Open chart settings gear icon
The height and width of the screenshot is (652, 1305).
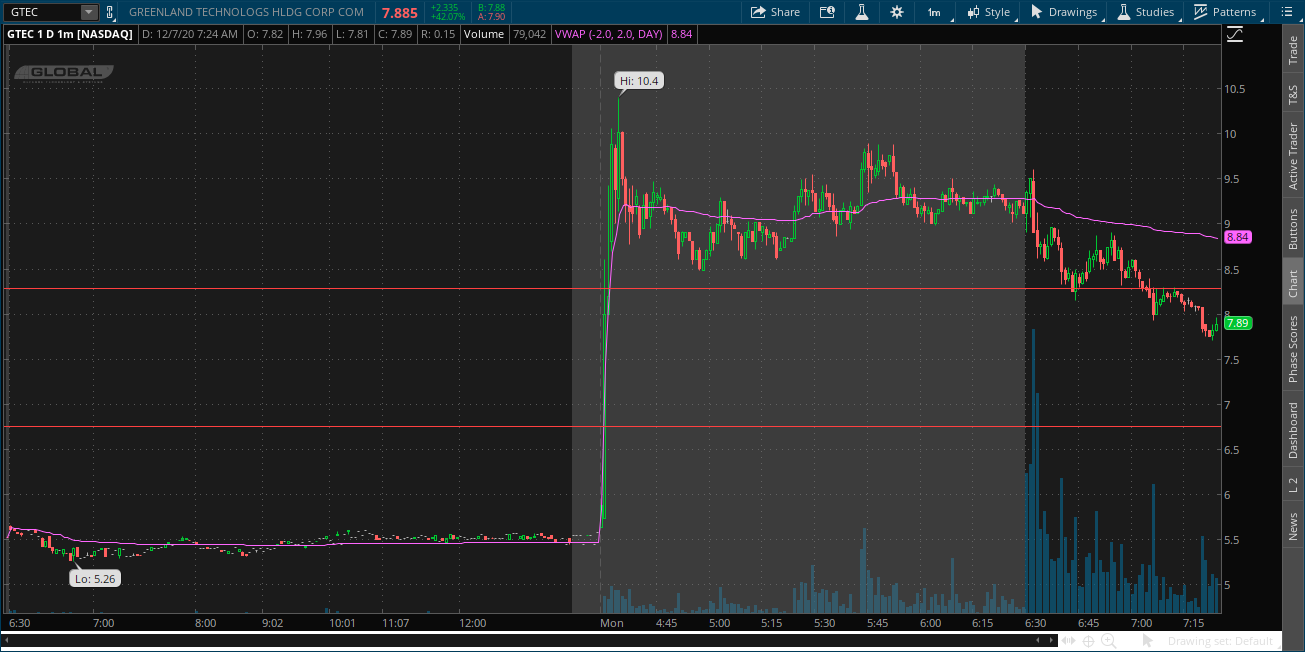(897, 12)
